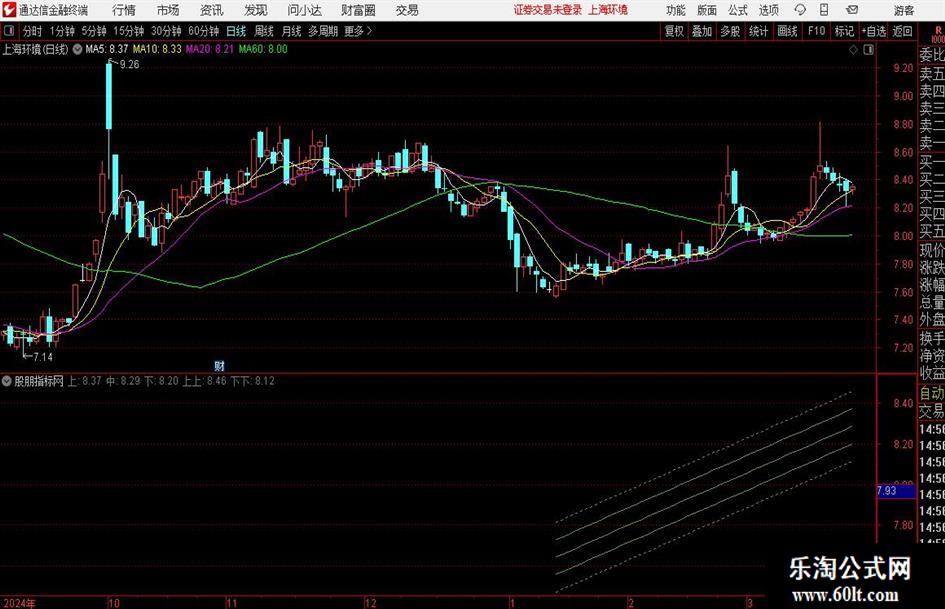Screen dimensions: 945x609
Task: Open the 财富圈 menu
Action: pos(358,10)
